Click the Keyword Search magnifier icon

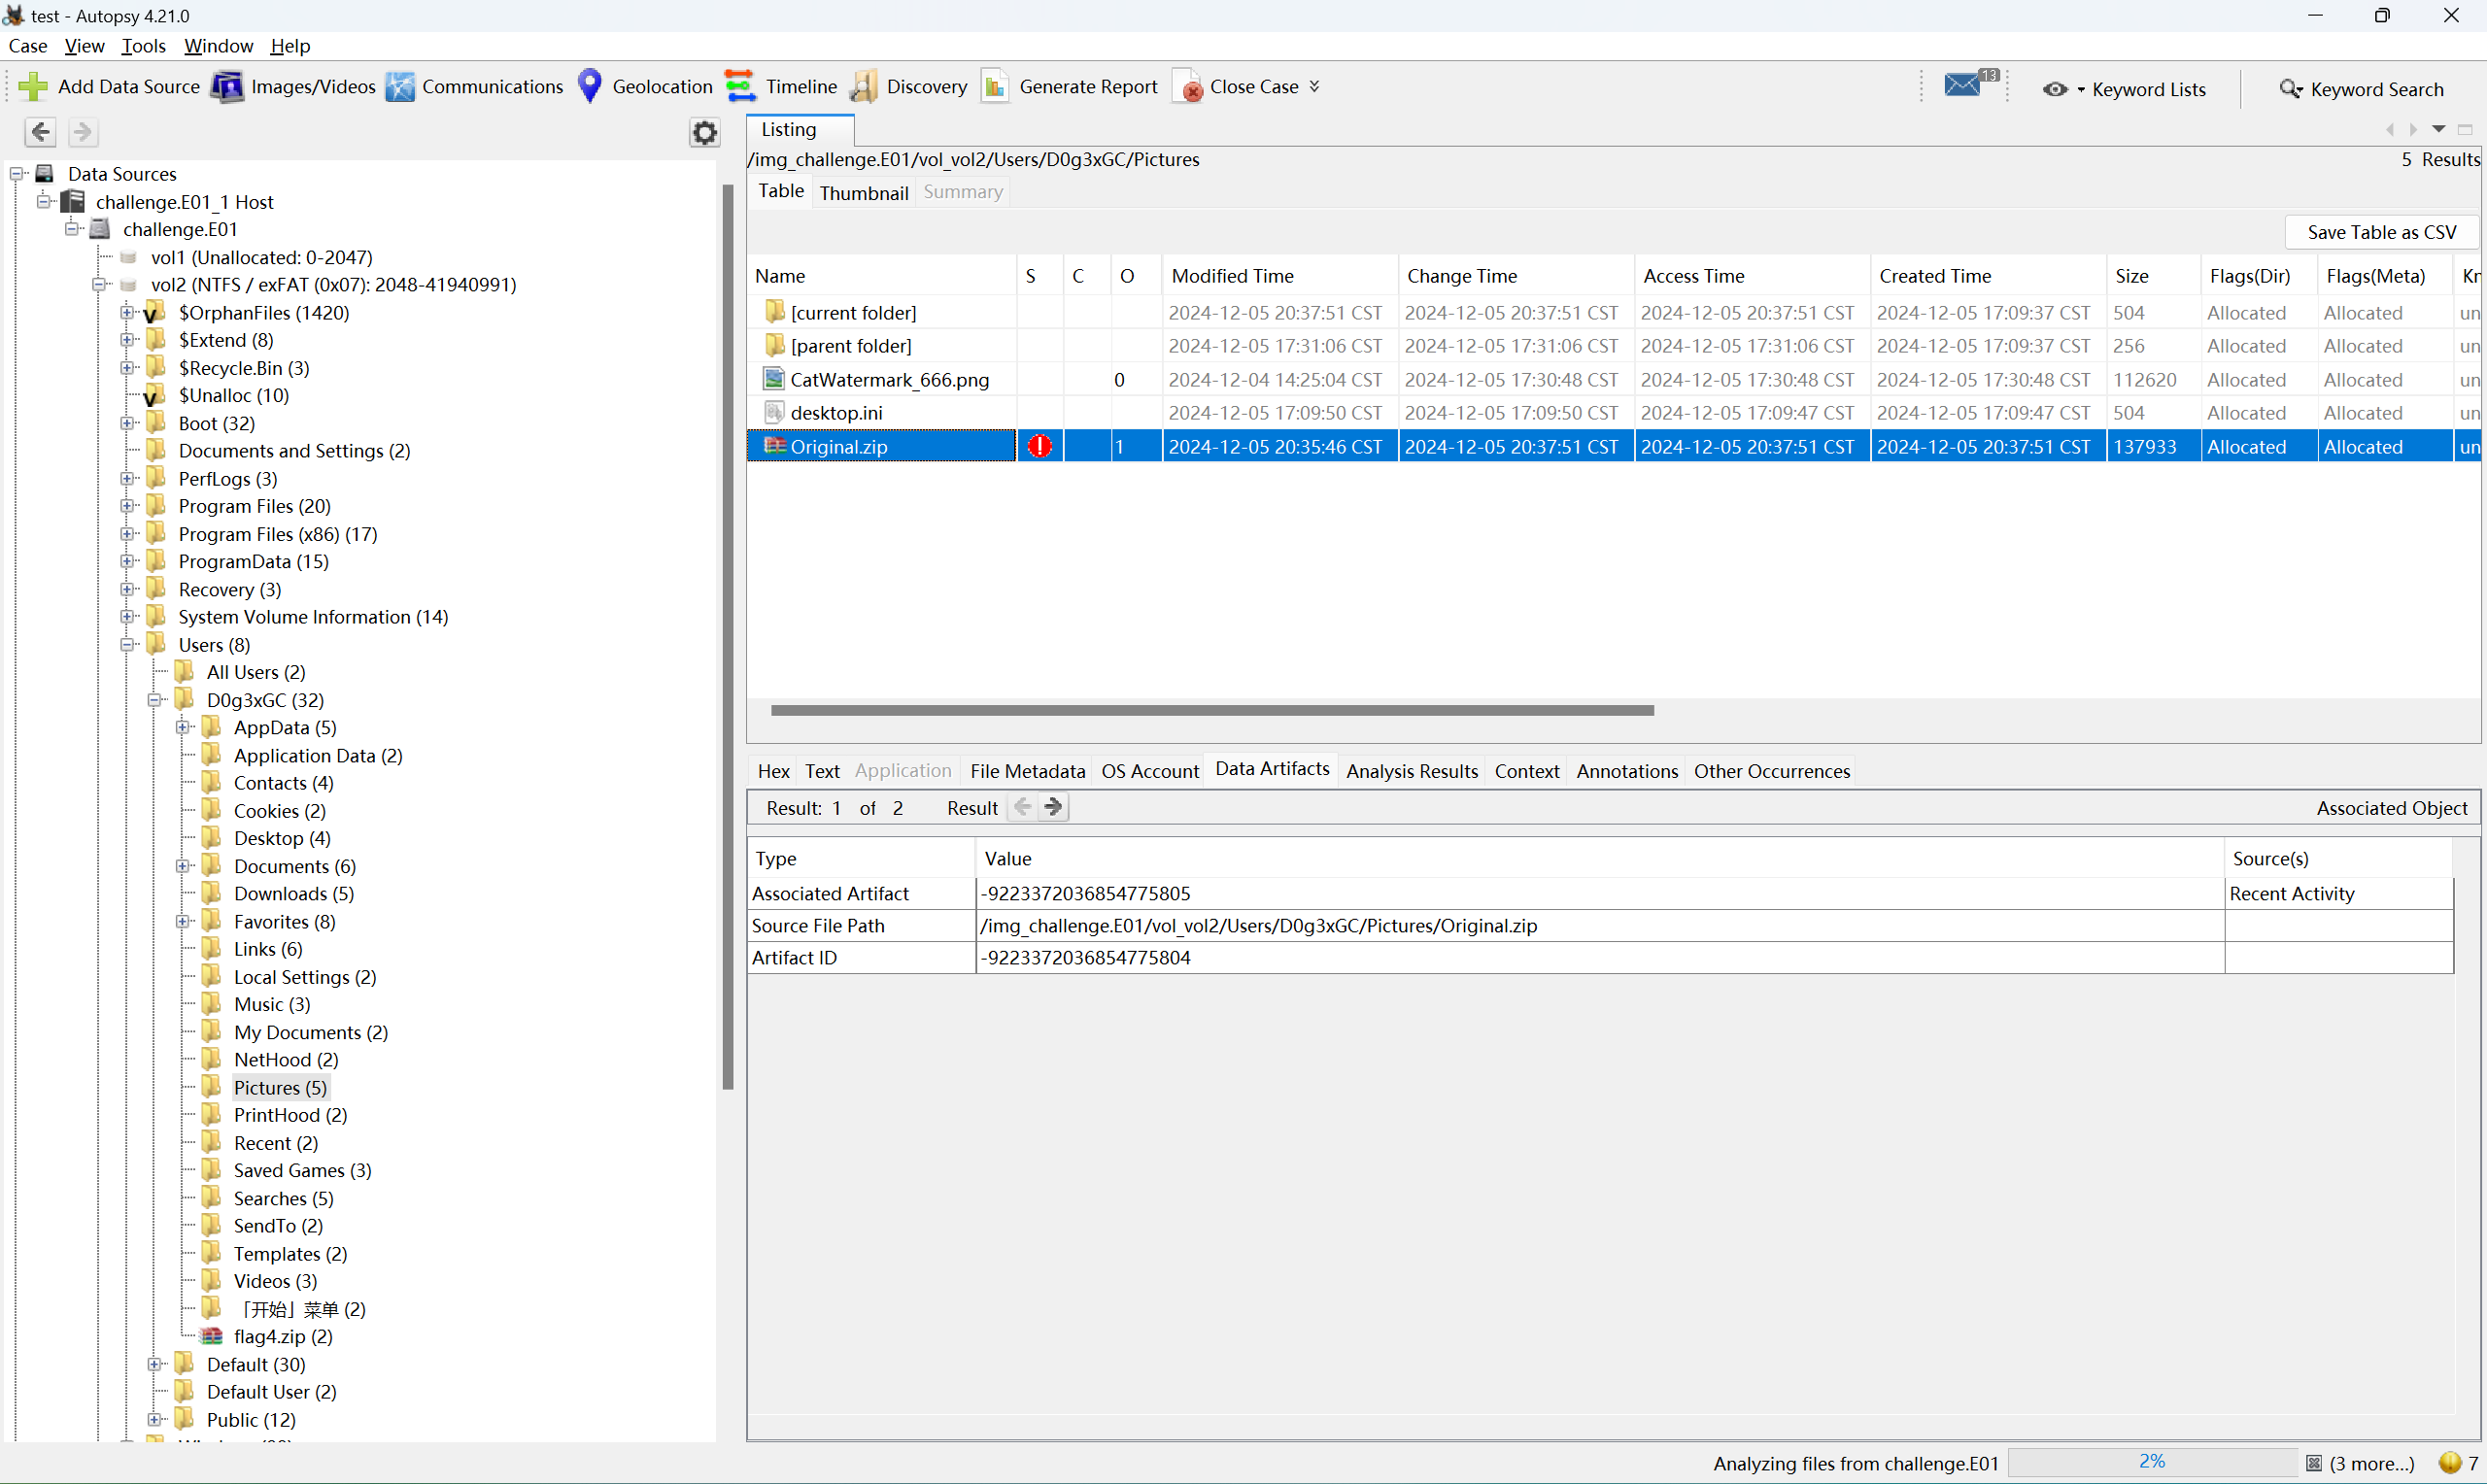pos(2290,89)
